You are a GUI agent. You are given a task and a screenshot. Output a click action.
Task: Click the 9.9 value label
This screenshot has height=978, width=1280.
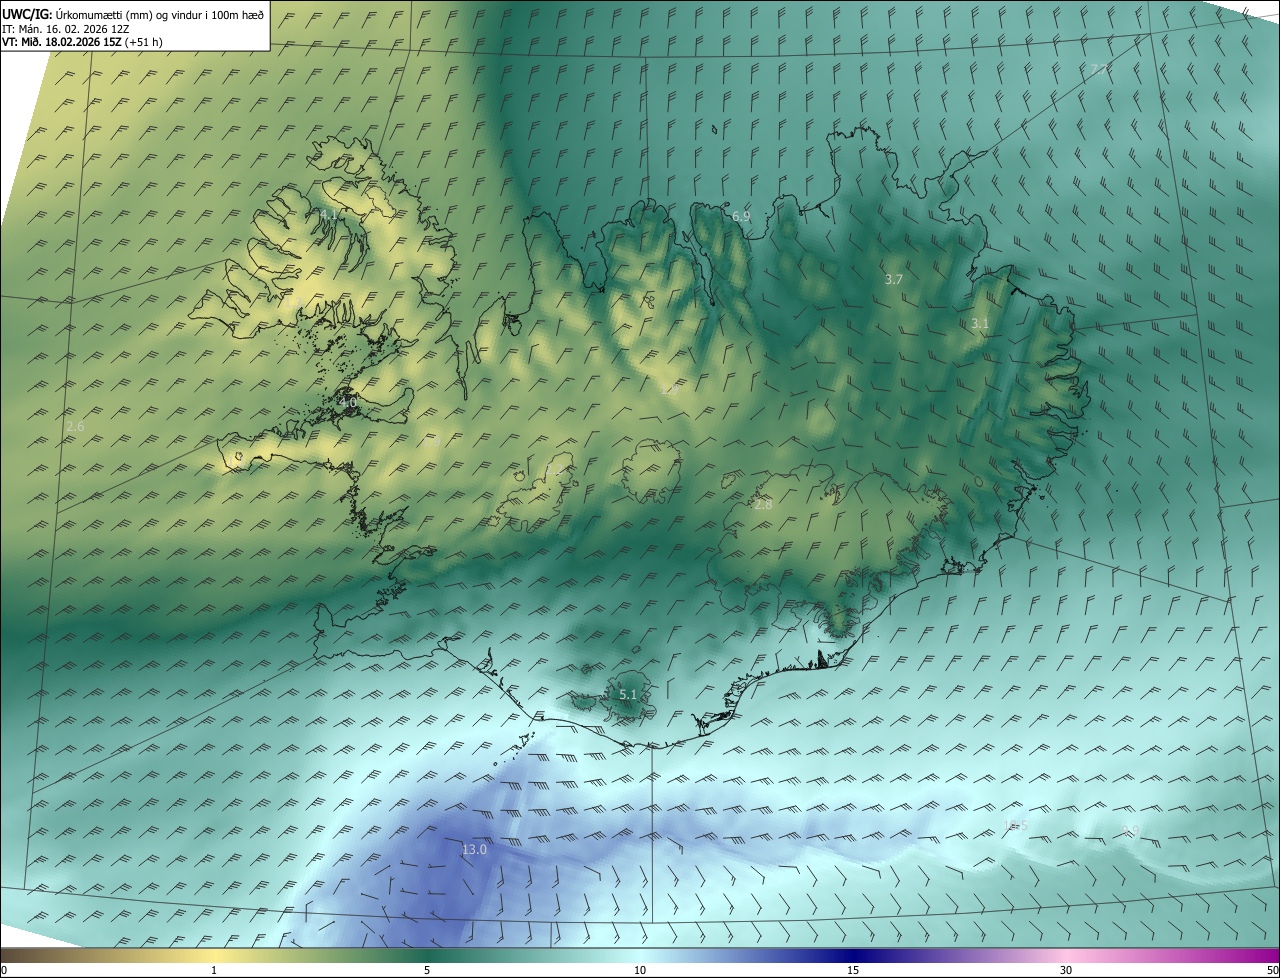1131,830
